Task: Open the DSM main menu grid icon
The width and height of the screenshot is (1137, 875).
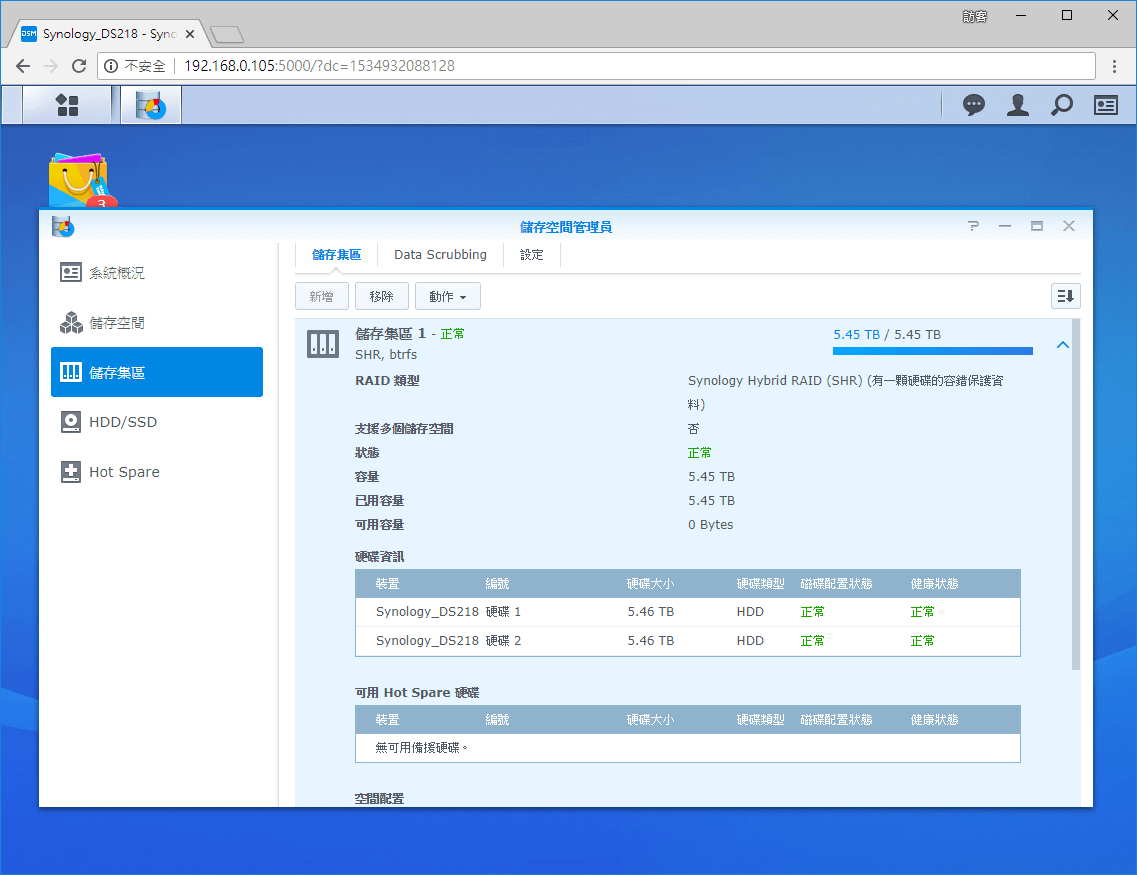Action: point(67,105)
